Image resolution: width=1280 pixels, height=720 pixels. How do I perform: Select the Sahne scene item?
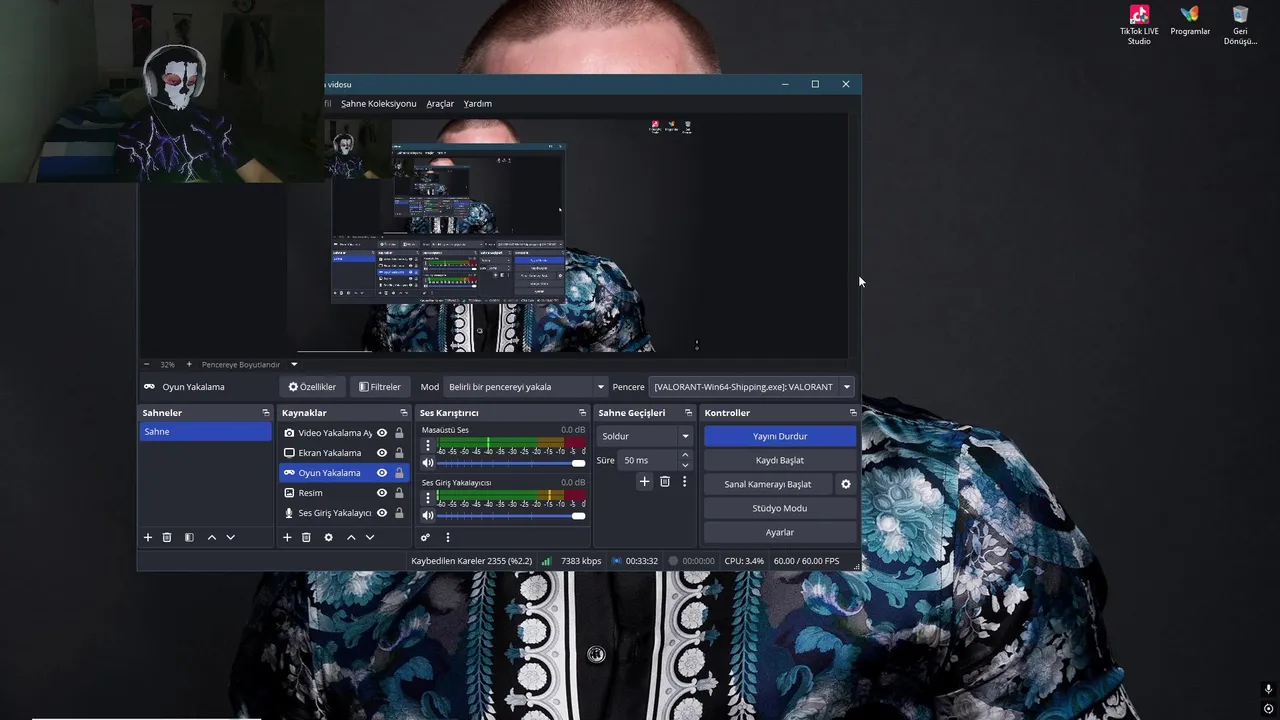[x=205, y=432]
